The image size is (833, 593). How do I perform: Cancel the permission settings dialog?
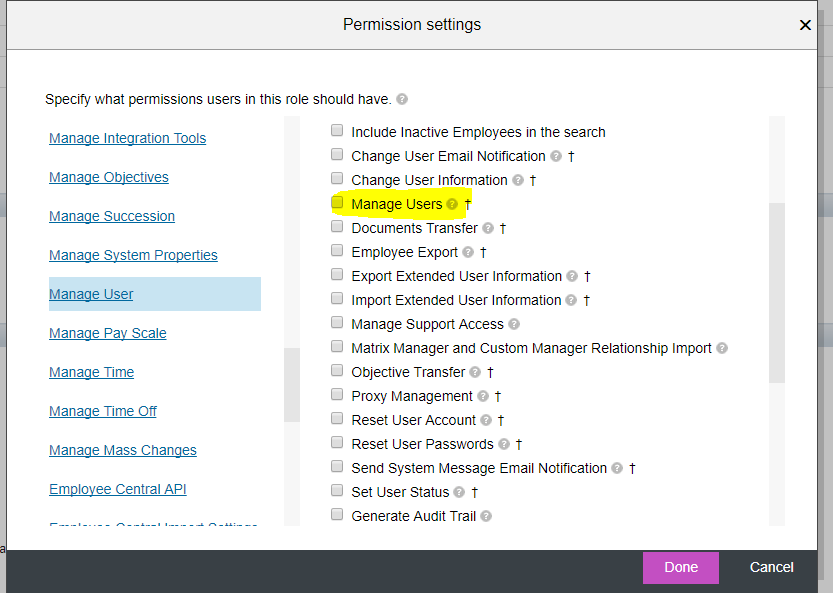pyautogui.click(x=771, y=567)
